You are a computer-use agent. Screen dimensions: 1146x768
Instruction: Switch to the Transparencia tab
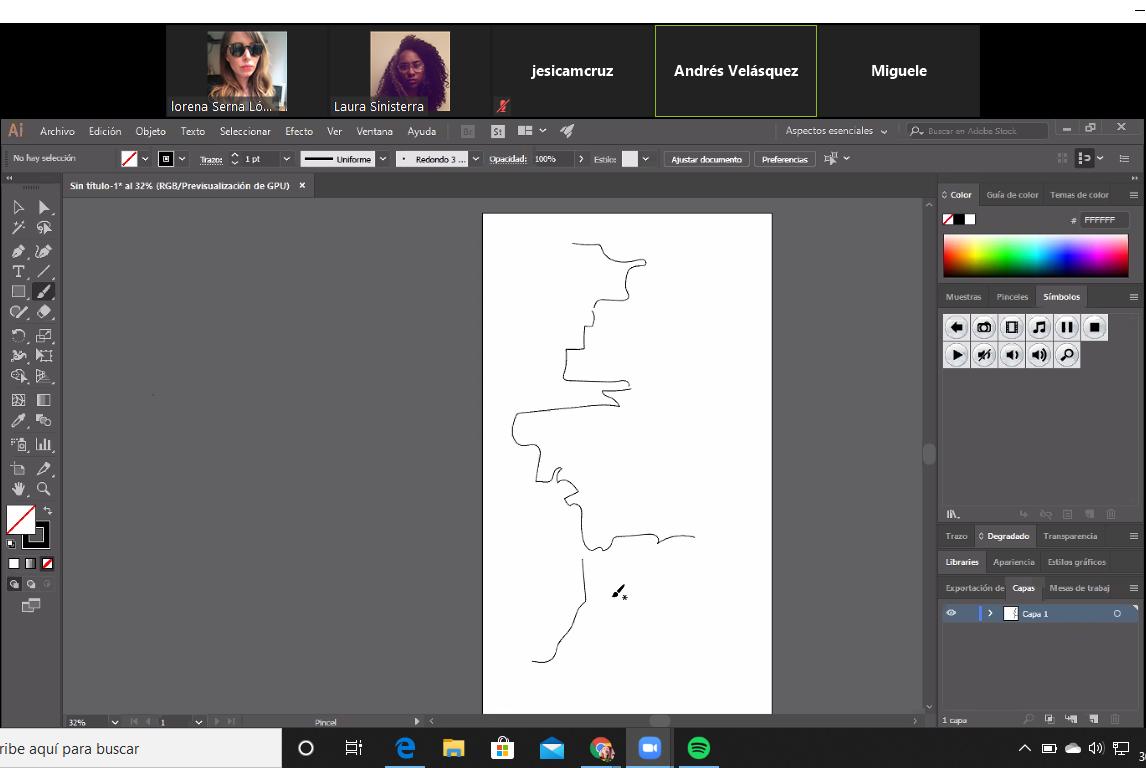(1070, 536)
